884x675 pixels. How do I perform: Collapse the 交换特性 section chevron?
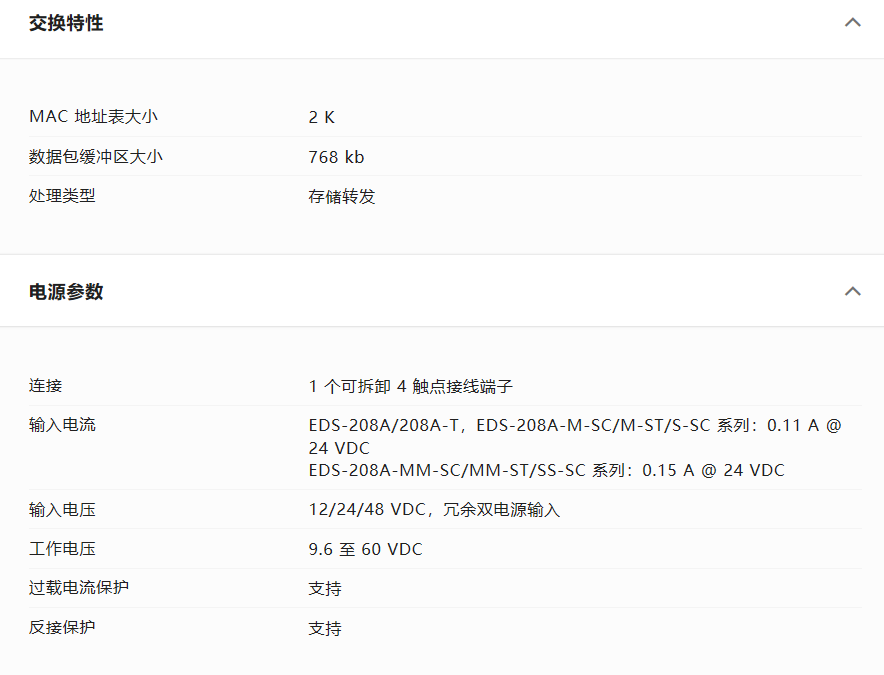852,23
